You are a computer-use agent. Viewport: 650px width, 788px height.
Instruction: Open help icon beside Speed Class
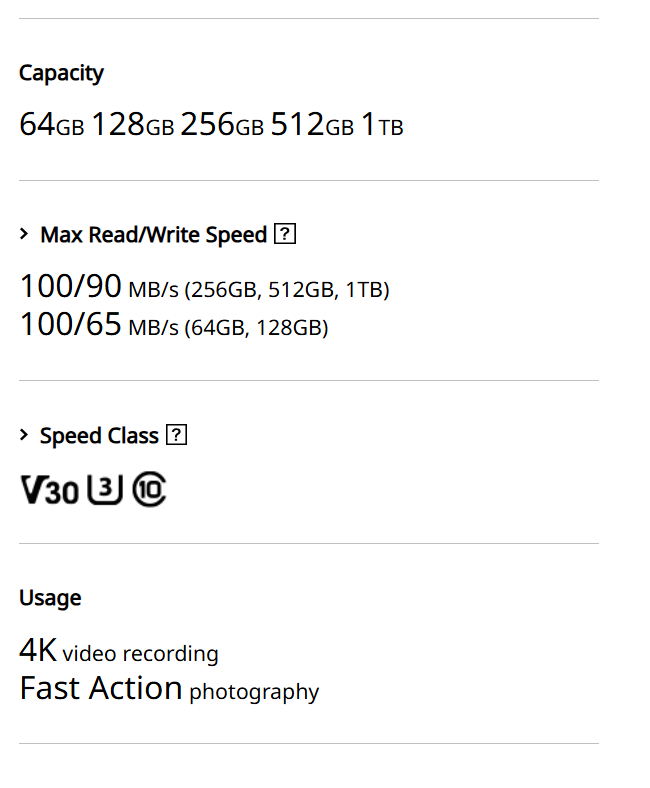[x=177, y=436]
